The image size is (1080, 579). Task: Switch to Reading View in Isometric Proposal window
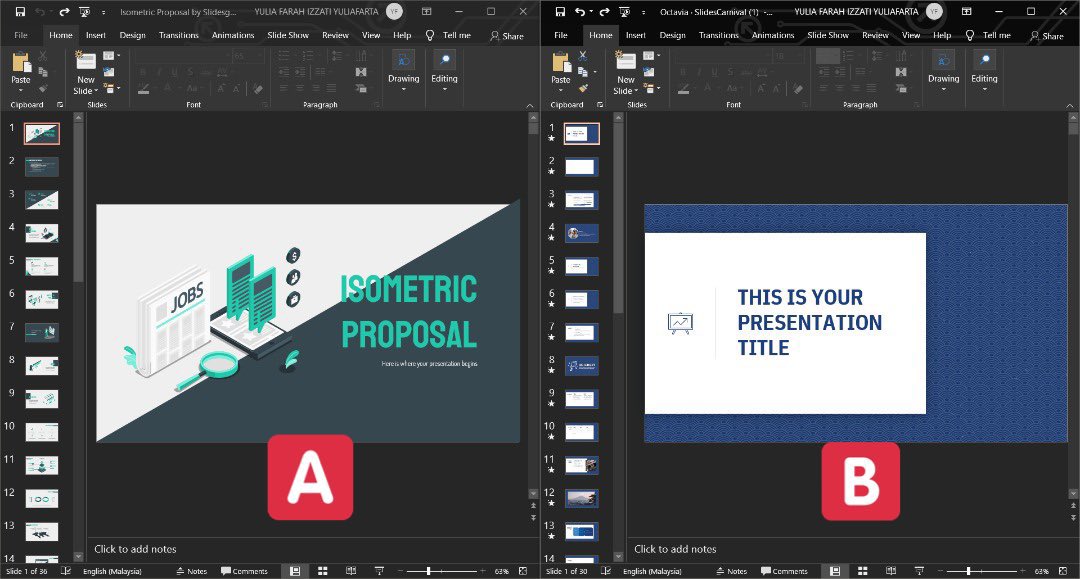351,571
